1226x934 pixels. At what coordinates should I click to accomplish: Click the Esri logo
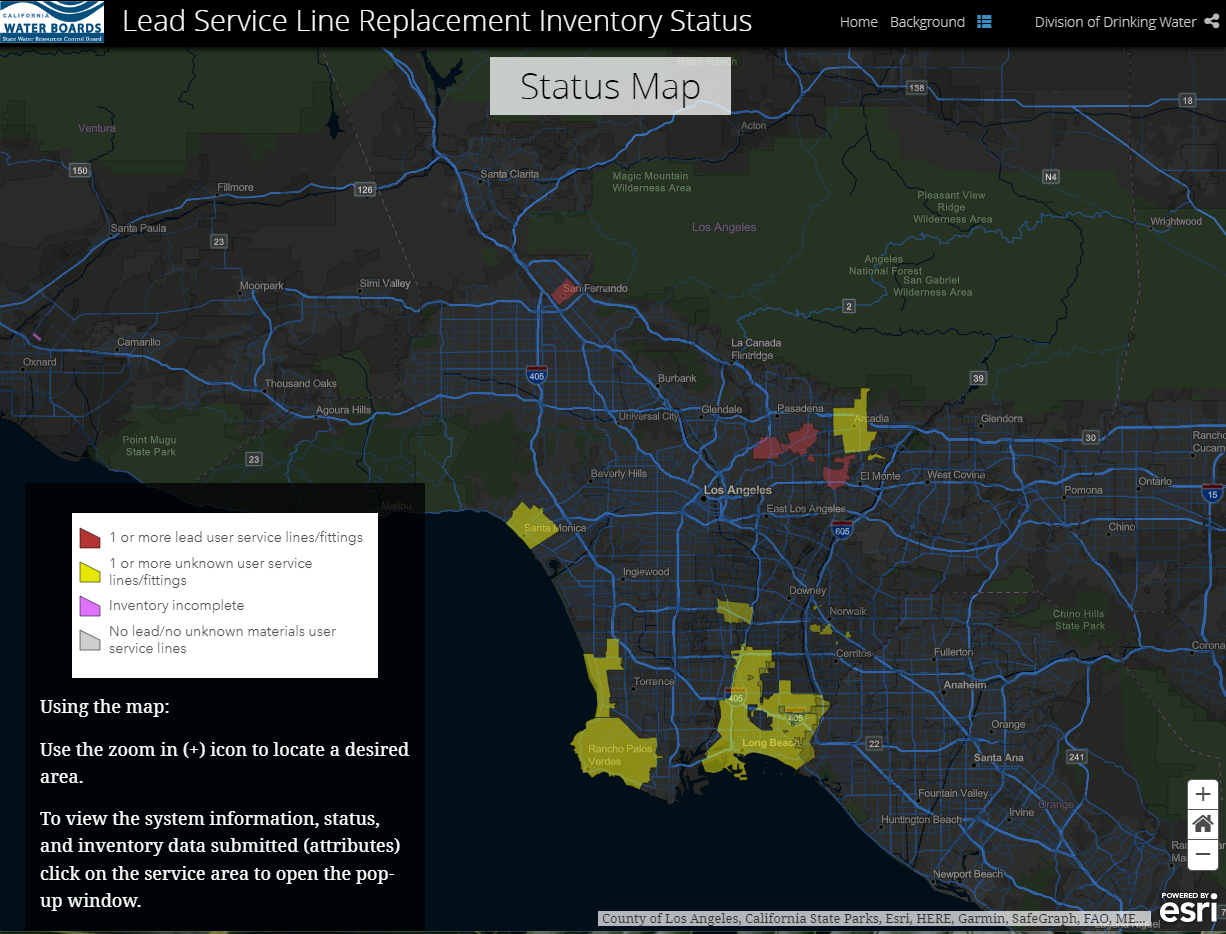[x=1189, y=907]
